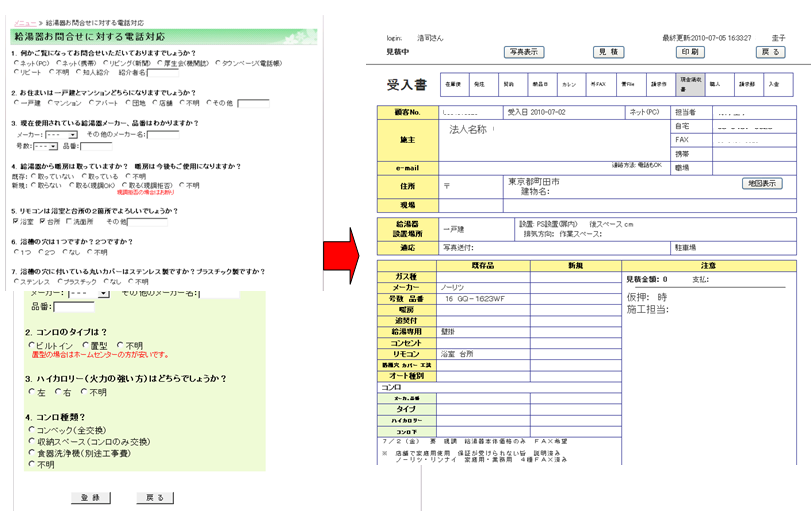Select 置型 stove type radio

[85, 345]
